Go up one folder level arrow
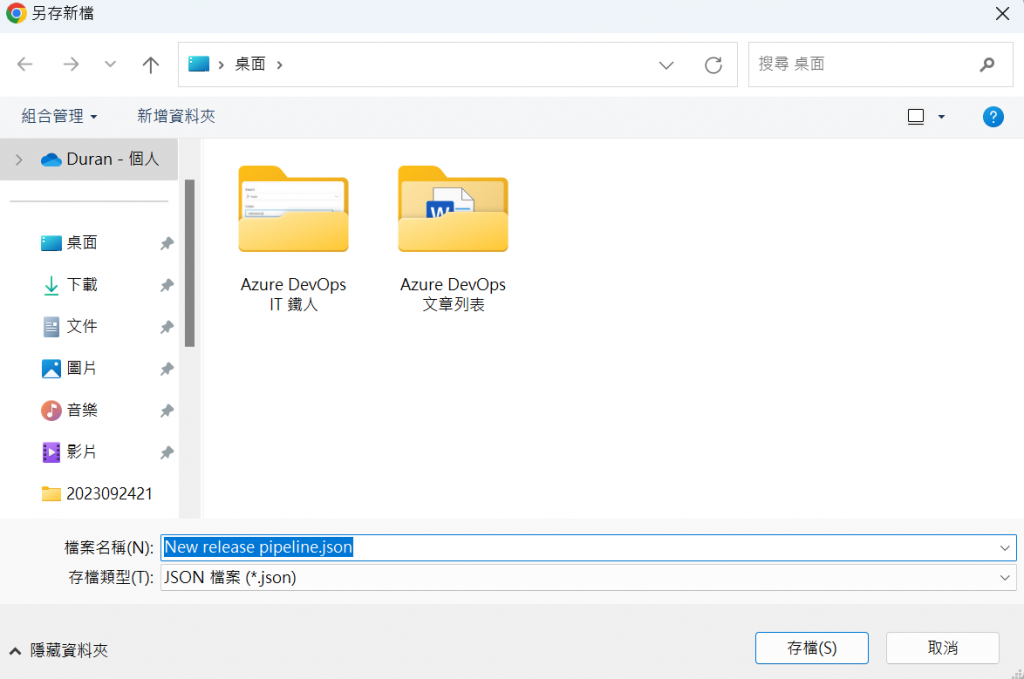The width and height of the screenshot is (1024, 679). pos(151,64)
